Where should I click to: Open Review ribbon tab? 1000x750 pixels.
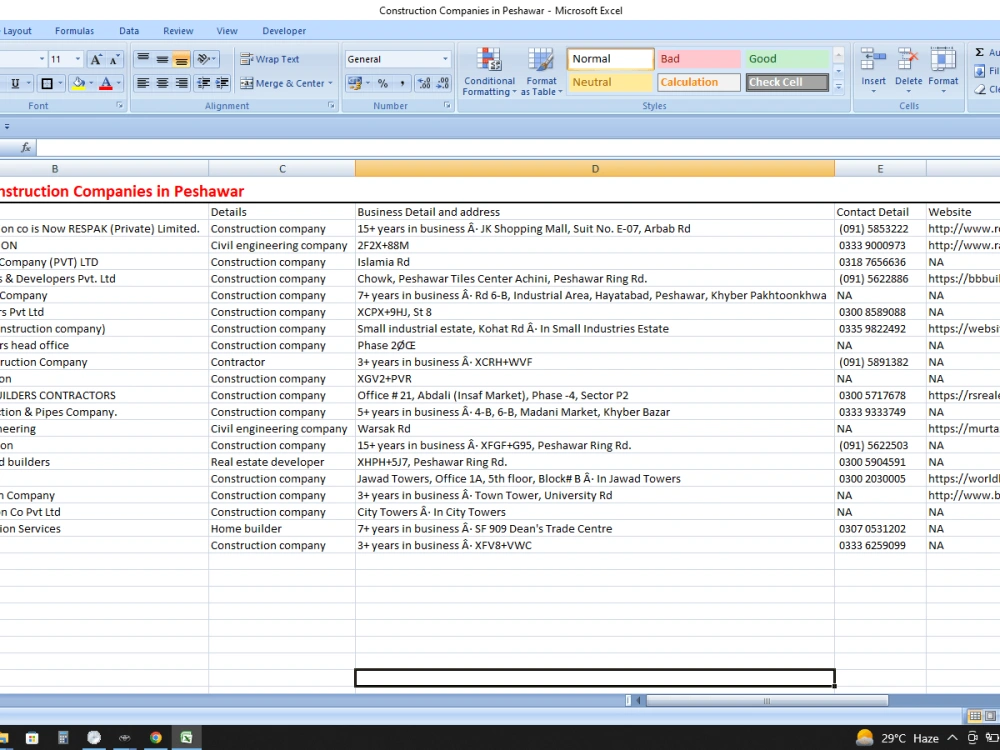click(x=178, y=31)
